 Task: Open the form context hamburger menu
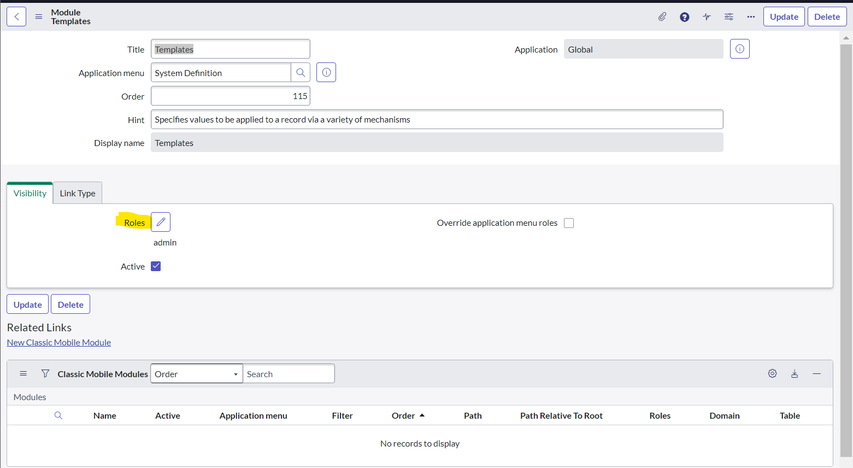tap(39, 17)
